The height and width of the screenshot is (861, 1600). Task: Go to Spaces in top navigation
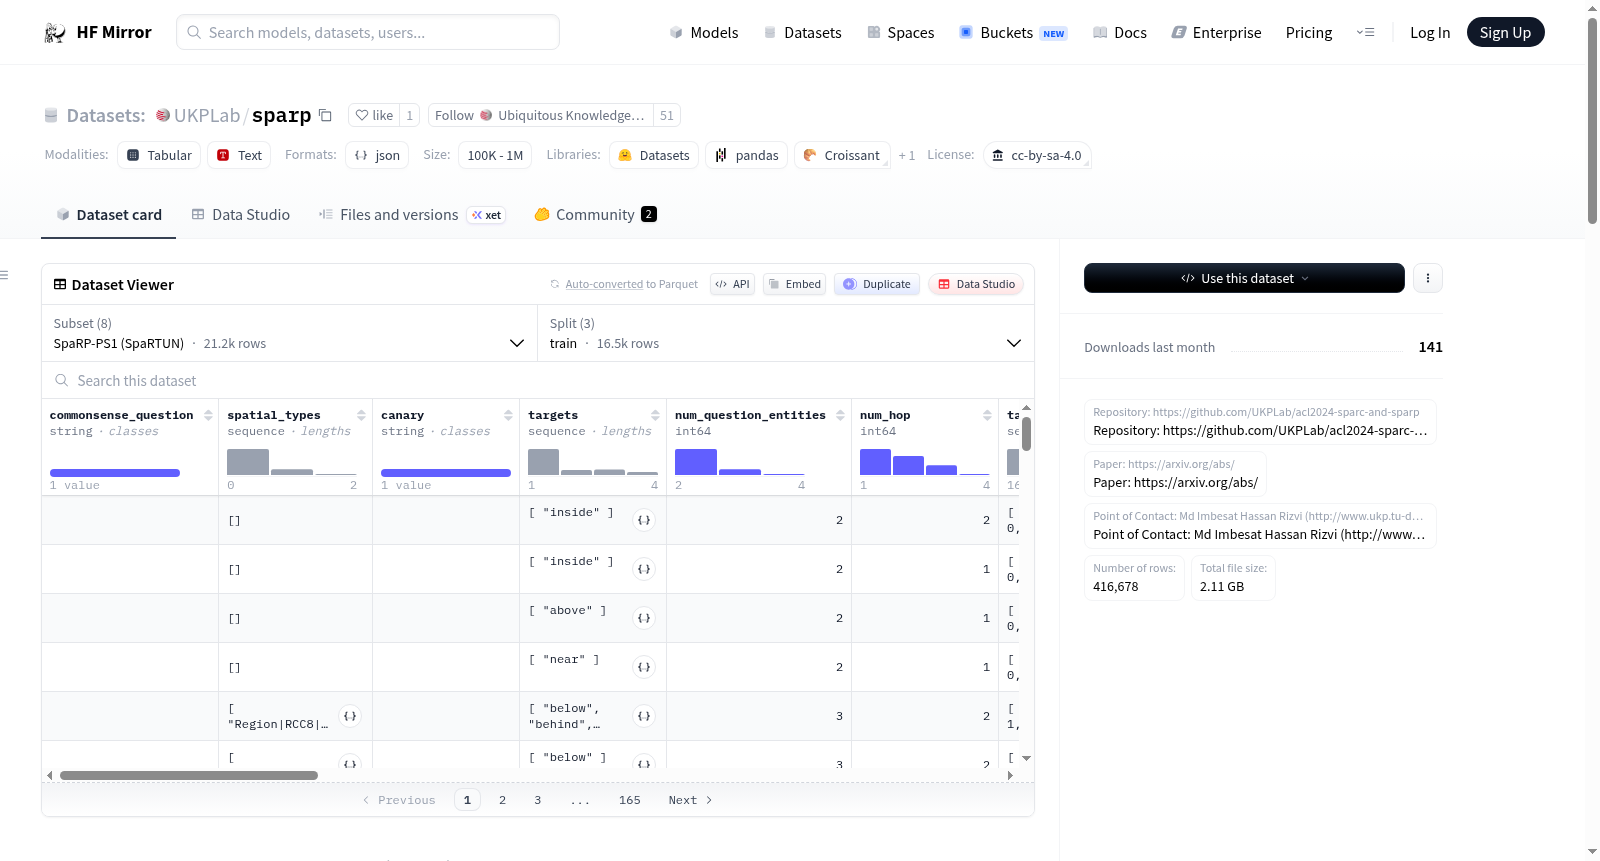[x=901, y=33]
